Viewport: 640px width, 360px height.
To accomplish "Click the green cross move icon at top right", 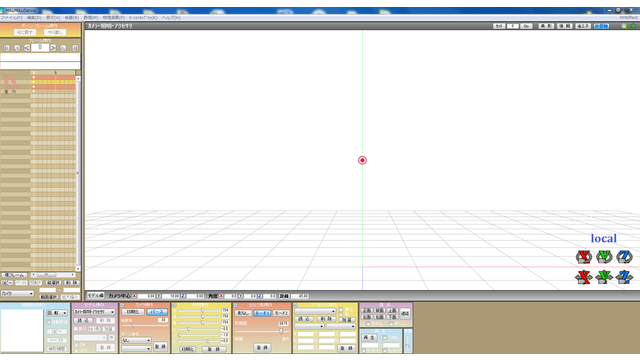I will pos(633,26).
